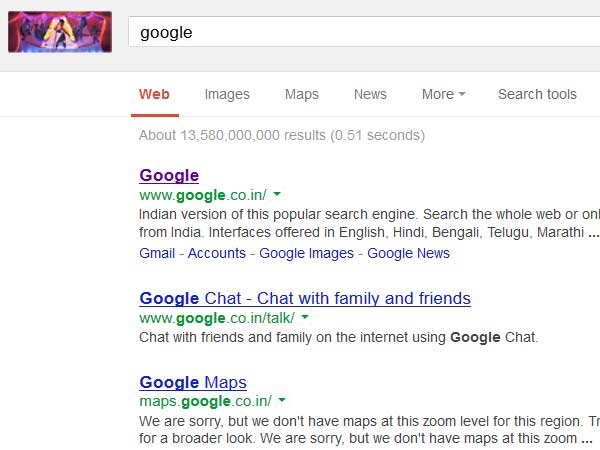The height and width of the screenshot is (450, 600).
Task: Open Search tools options
Action: [x=537, y=95]
